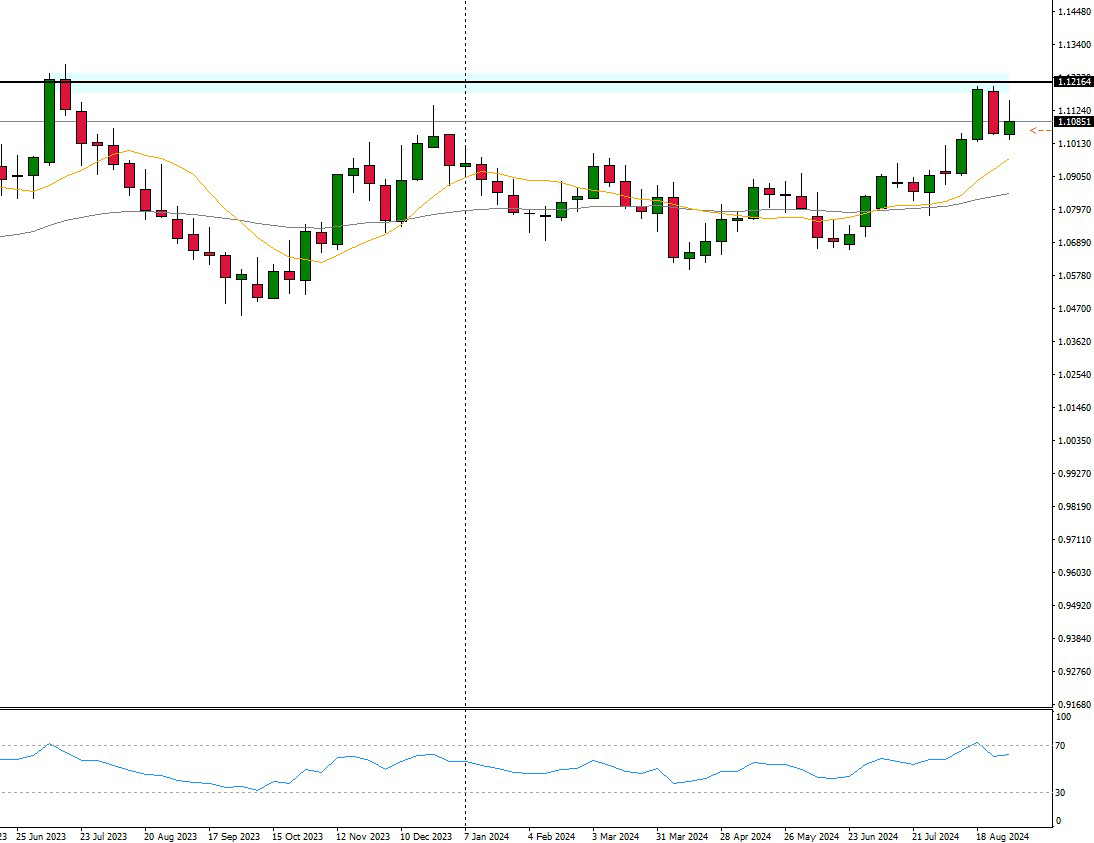Image resolution: width=1094 pixels, height=843 pixels.
Task: Click the 31 Mar 2024 date label
Action: click(680, 835)
